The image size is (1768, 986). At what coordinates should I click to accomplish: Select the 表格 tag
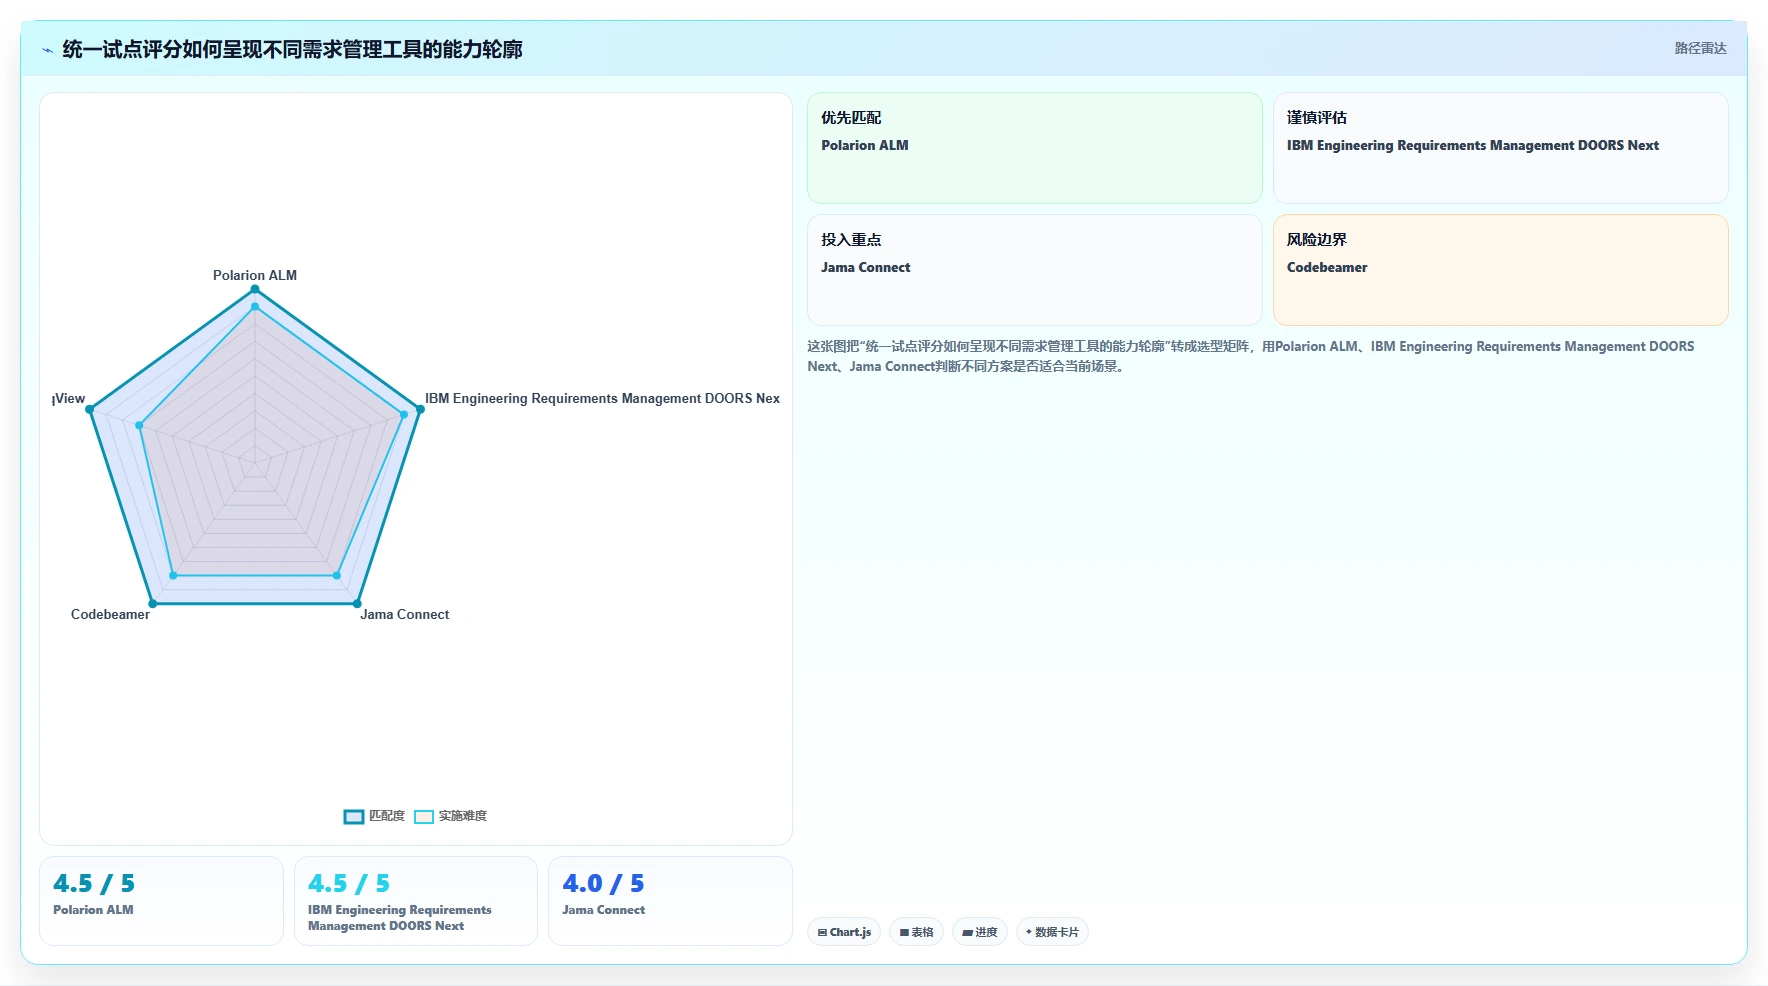click(x=916, y=932)
